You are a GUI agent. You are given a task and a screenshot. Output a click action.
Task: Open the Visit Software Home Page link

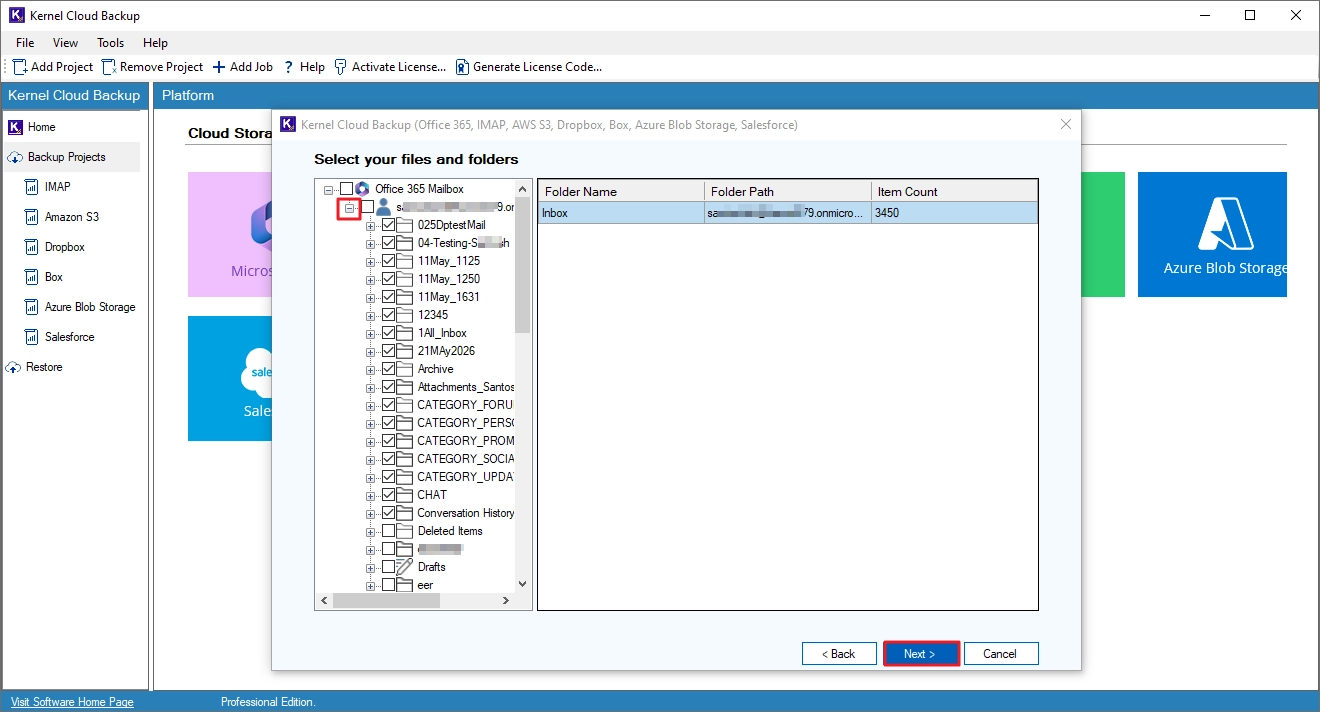tap(72, 702)
